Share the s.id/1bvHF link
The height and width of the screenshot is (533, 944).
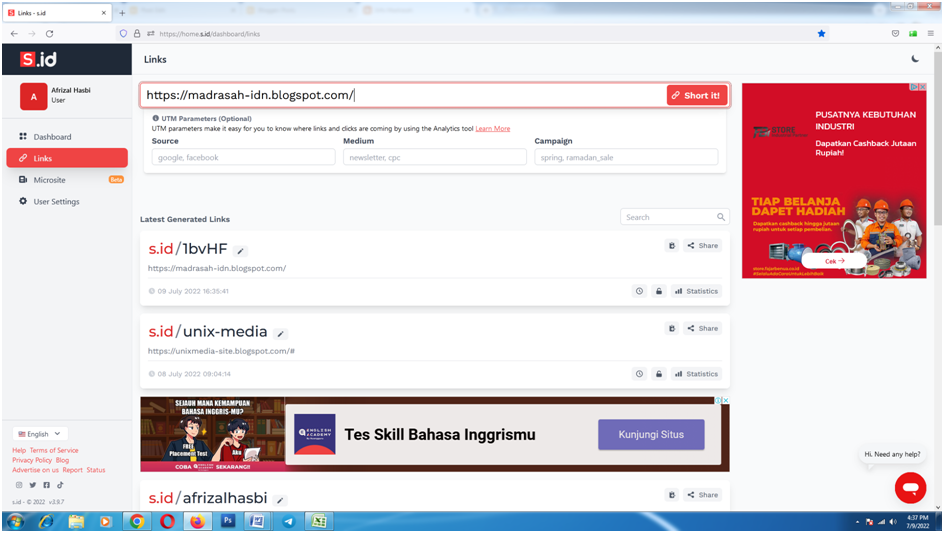tap(703, 246)
